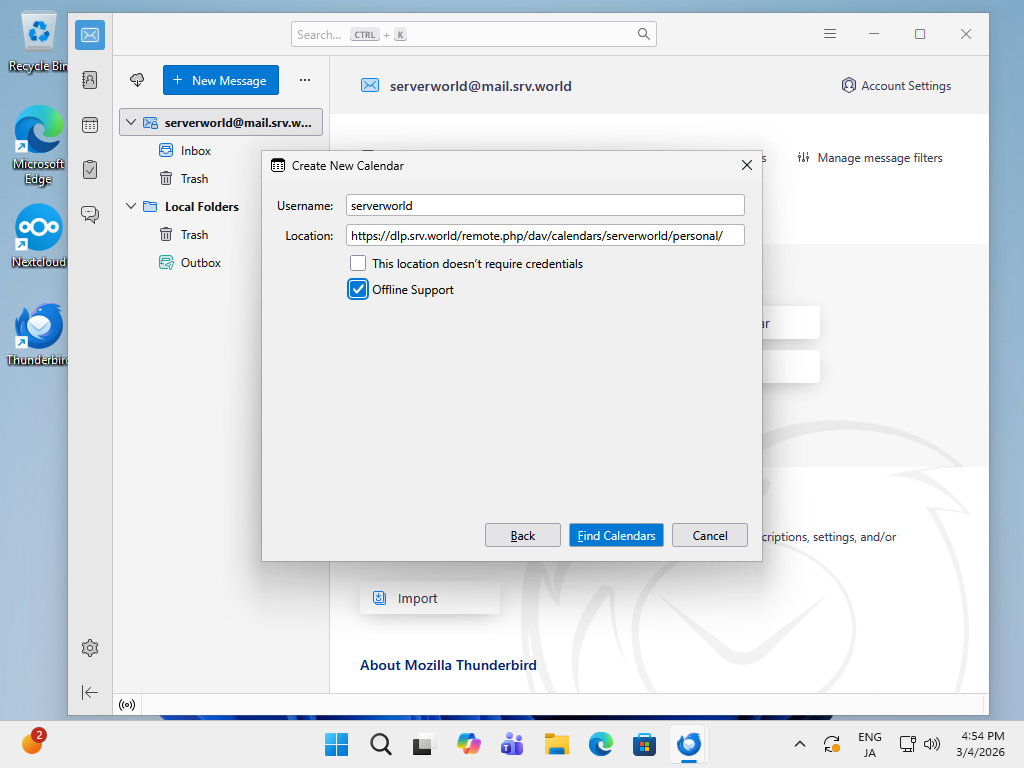The image size is (1024, 768).
Task: Click the Import button
Action: (x=430, y=598)
